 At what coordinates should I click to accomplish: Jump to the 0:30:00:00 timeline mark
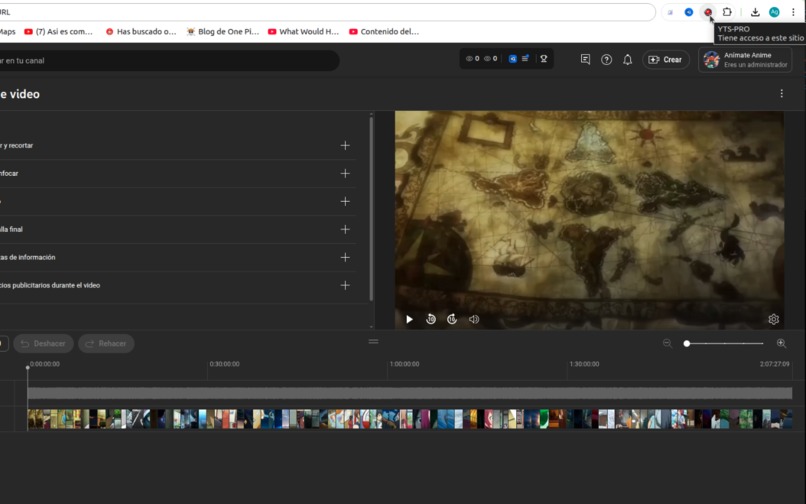coord(225,364)
